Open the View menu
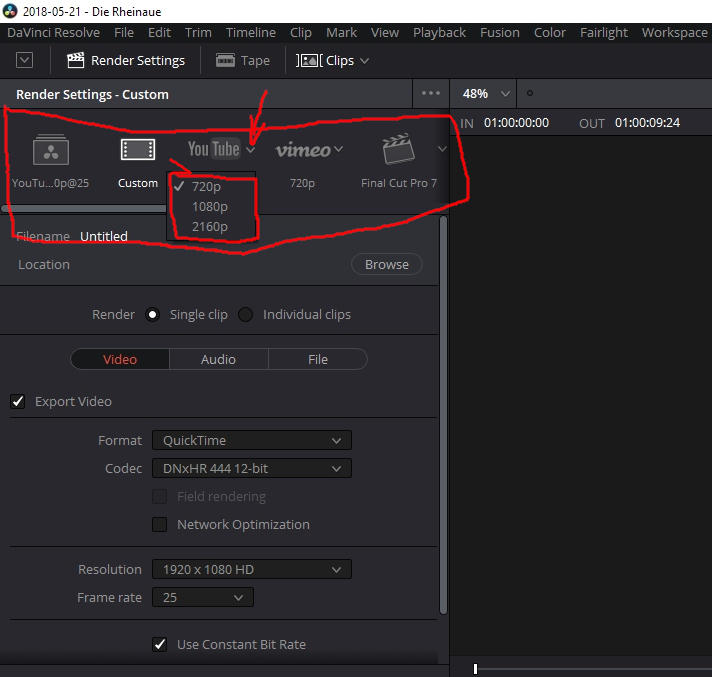 point(385,33)
